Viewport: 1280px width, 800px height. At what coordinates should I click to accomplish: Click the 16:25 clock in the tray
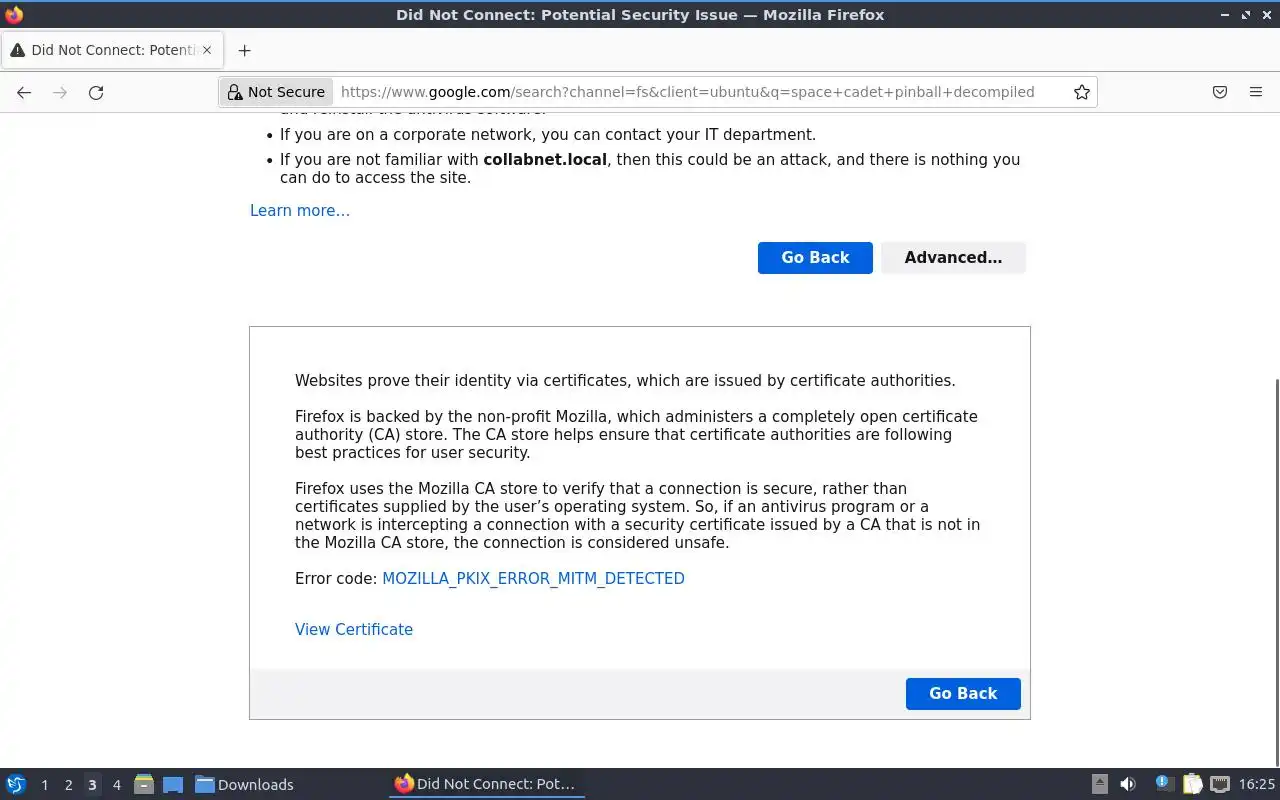[x=1257, y=784]
